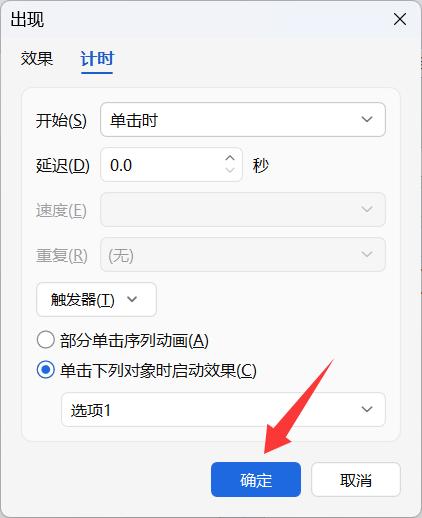Click the 取消 button
Viewport: 422px width, 518px height.
pos(356,480)
